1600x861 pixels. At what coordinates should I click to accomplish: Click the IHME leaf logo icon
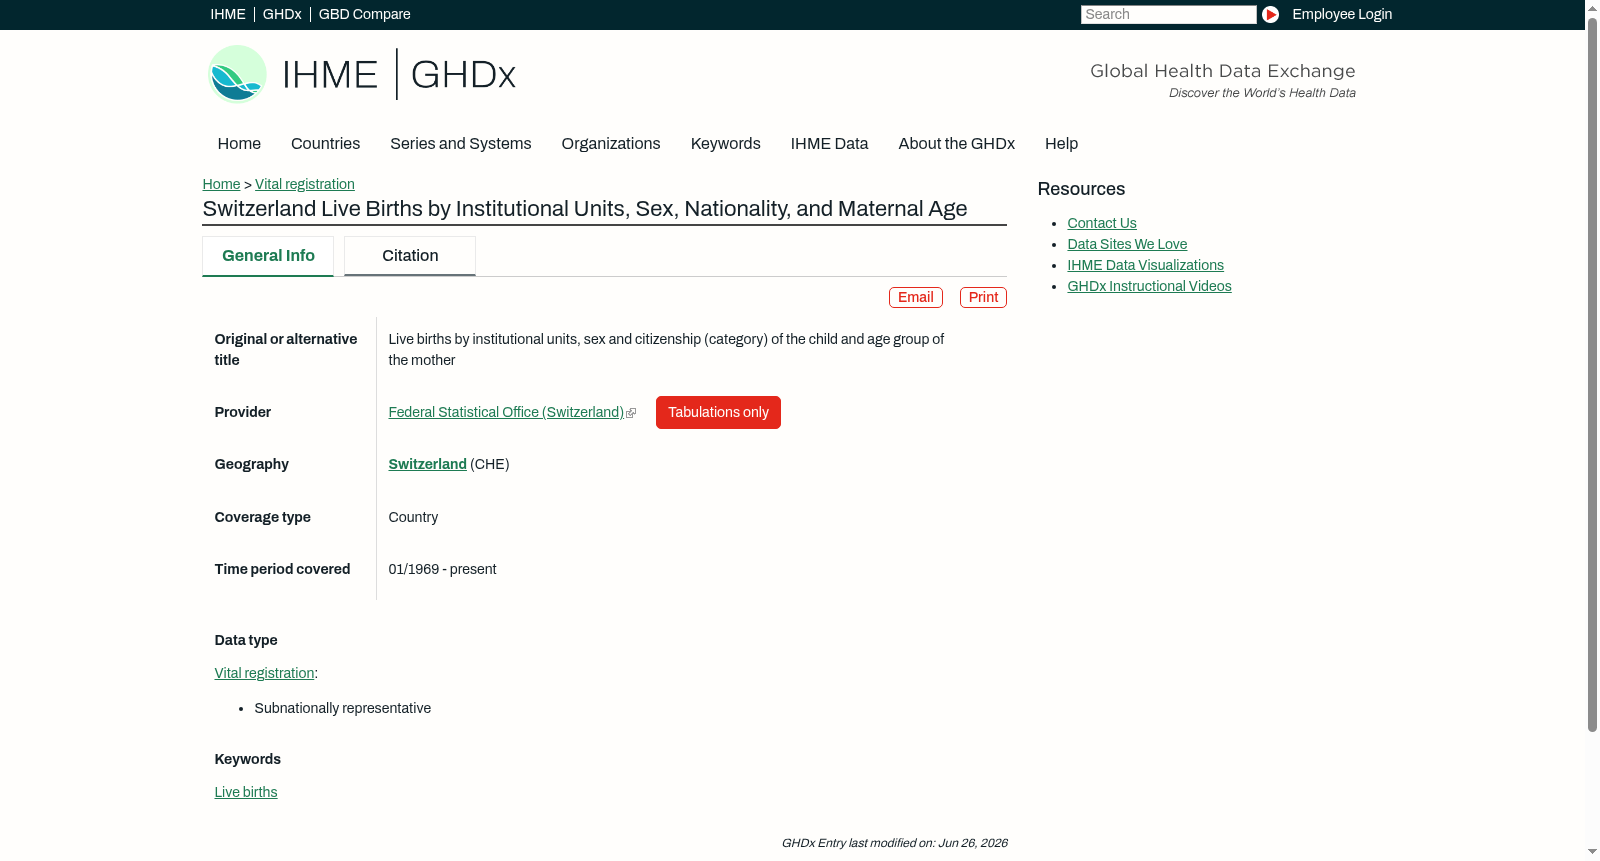pyautogui.click(x=237, y=74)
